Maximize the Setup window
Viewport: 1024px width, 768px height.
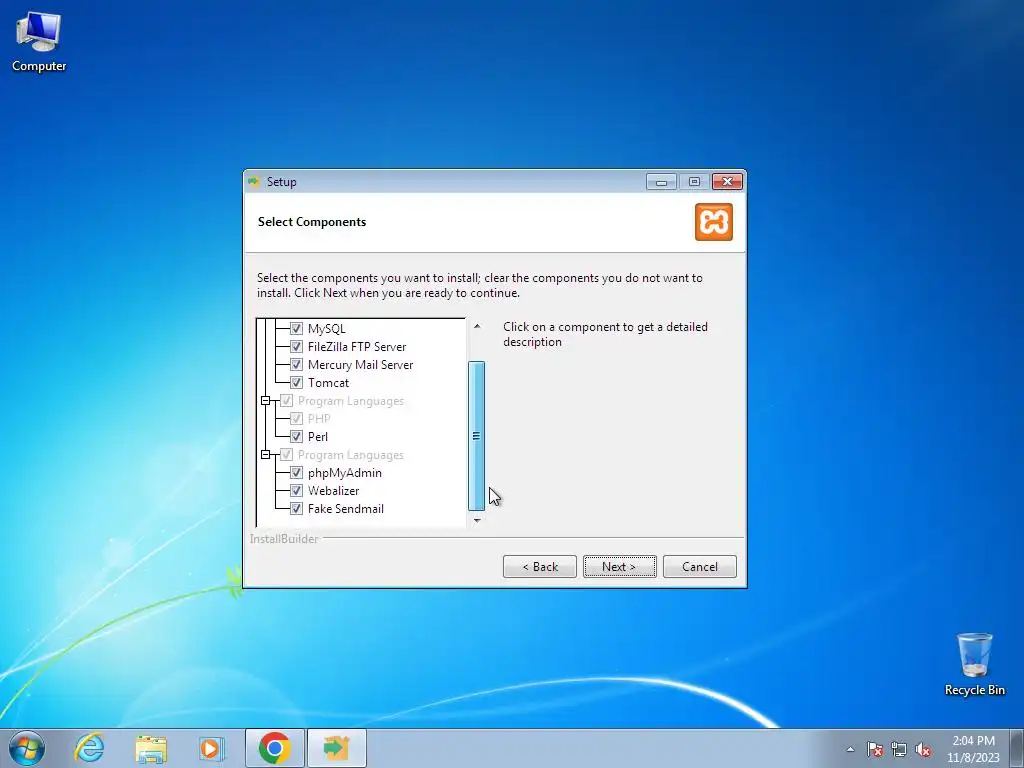point(694,182)
